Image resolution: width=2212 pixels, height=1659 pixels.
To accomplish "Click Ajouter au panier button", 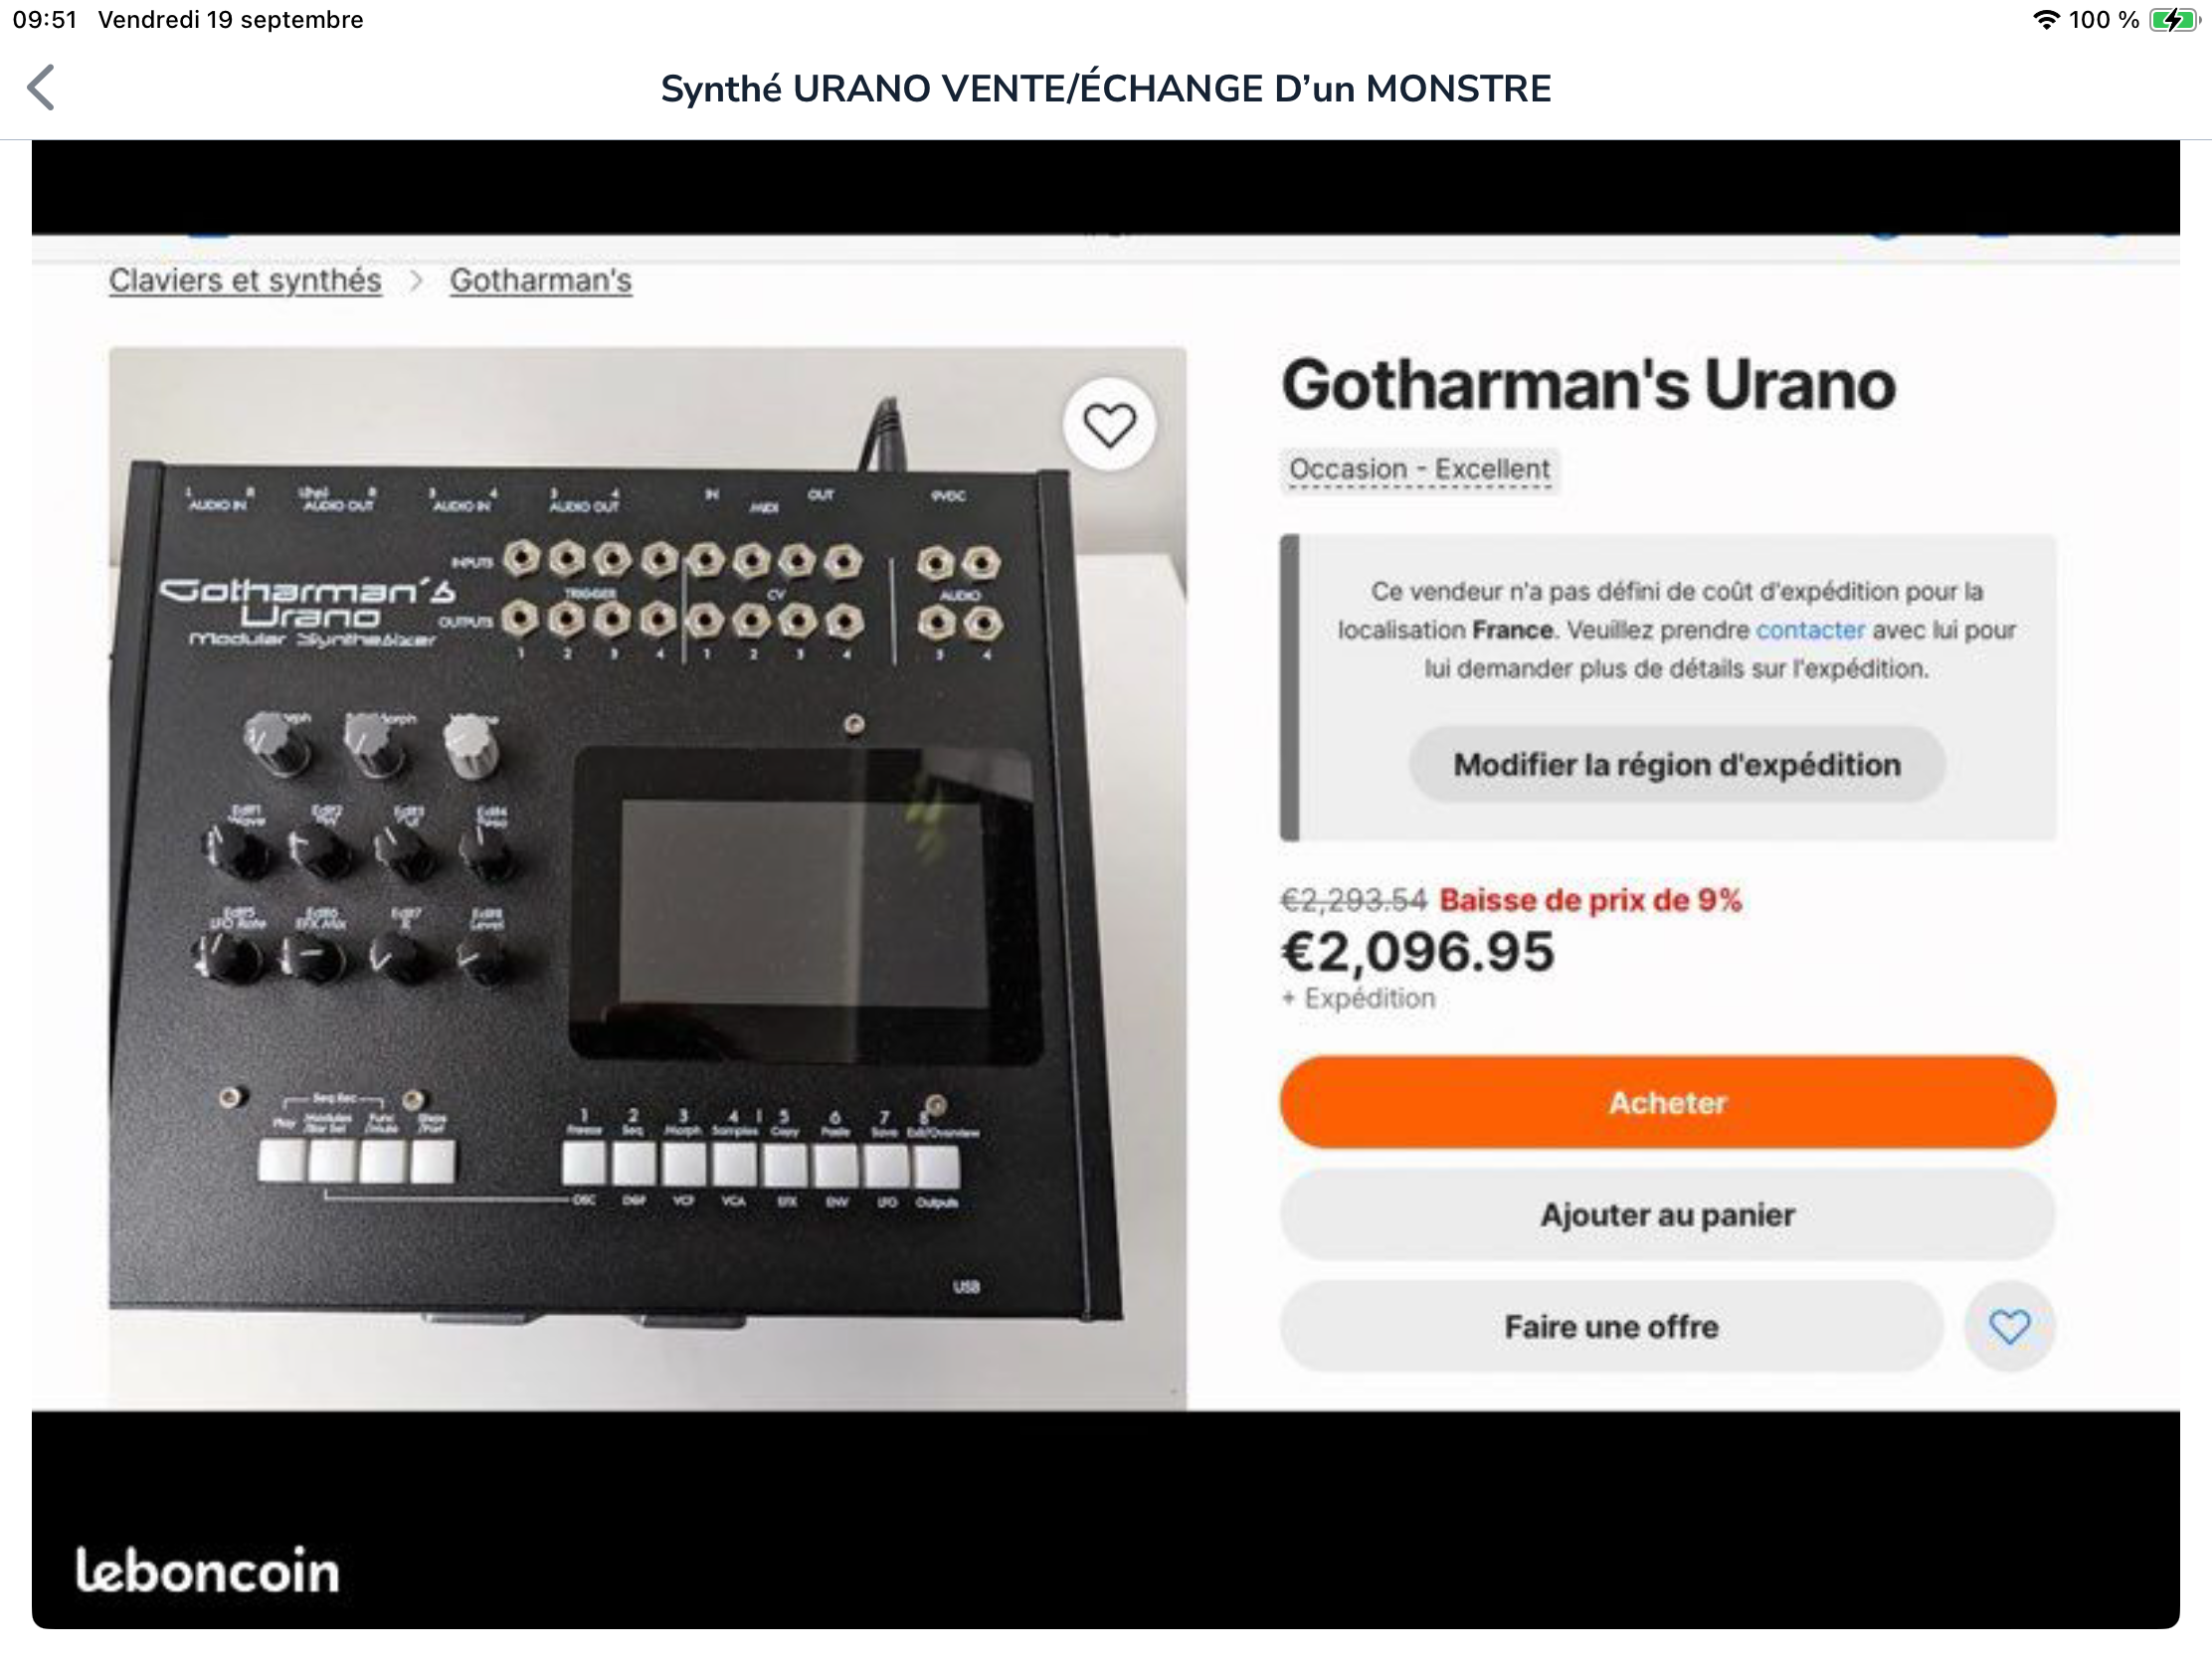I will [1667, 1215].
